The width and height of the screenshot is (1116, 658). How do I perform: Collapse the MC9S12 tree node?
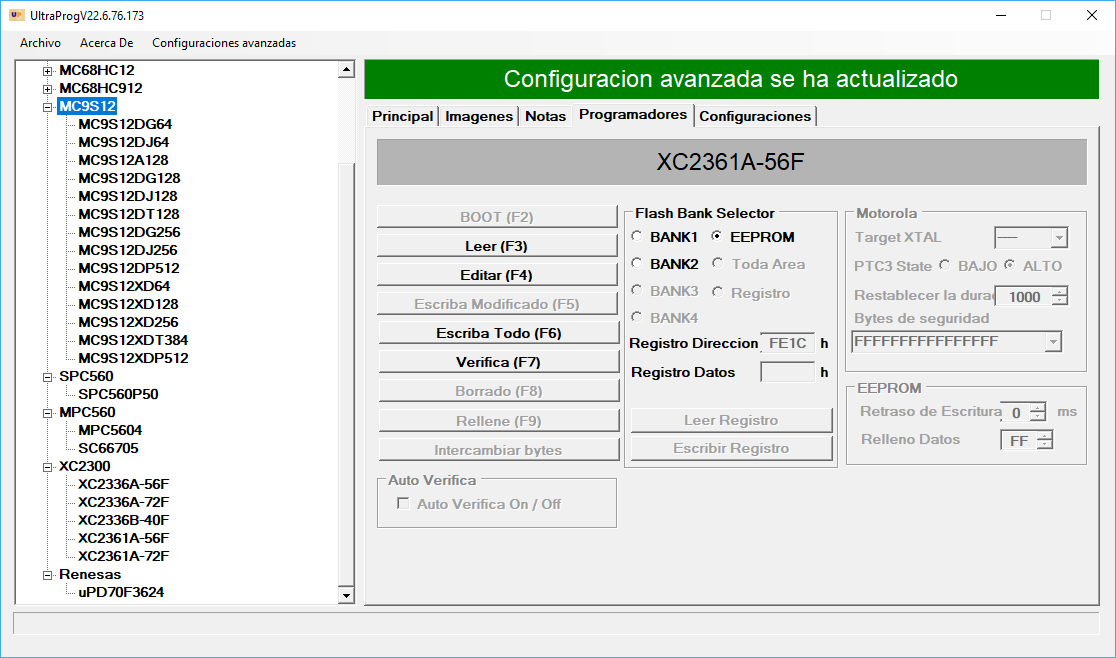point(47,107)
